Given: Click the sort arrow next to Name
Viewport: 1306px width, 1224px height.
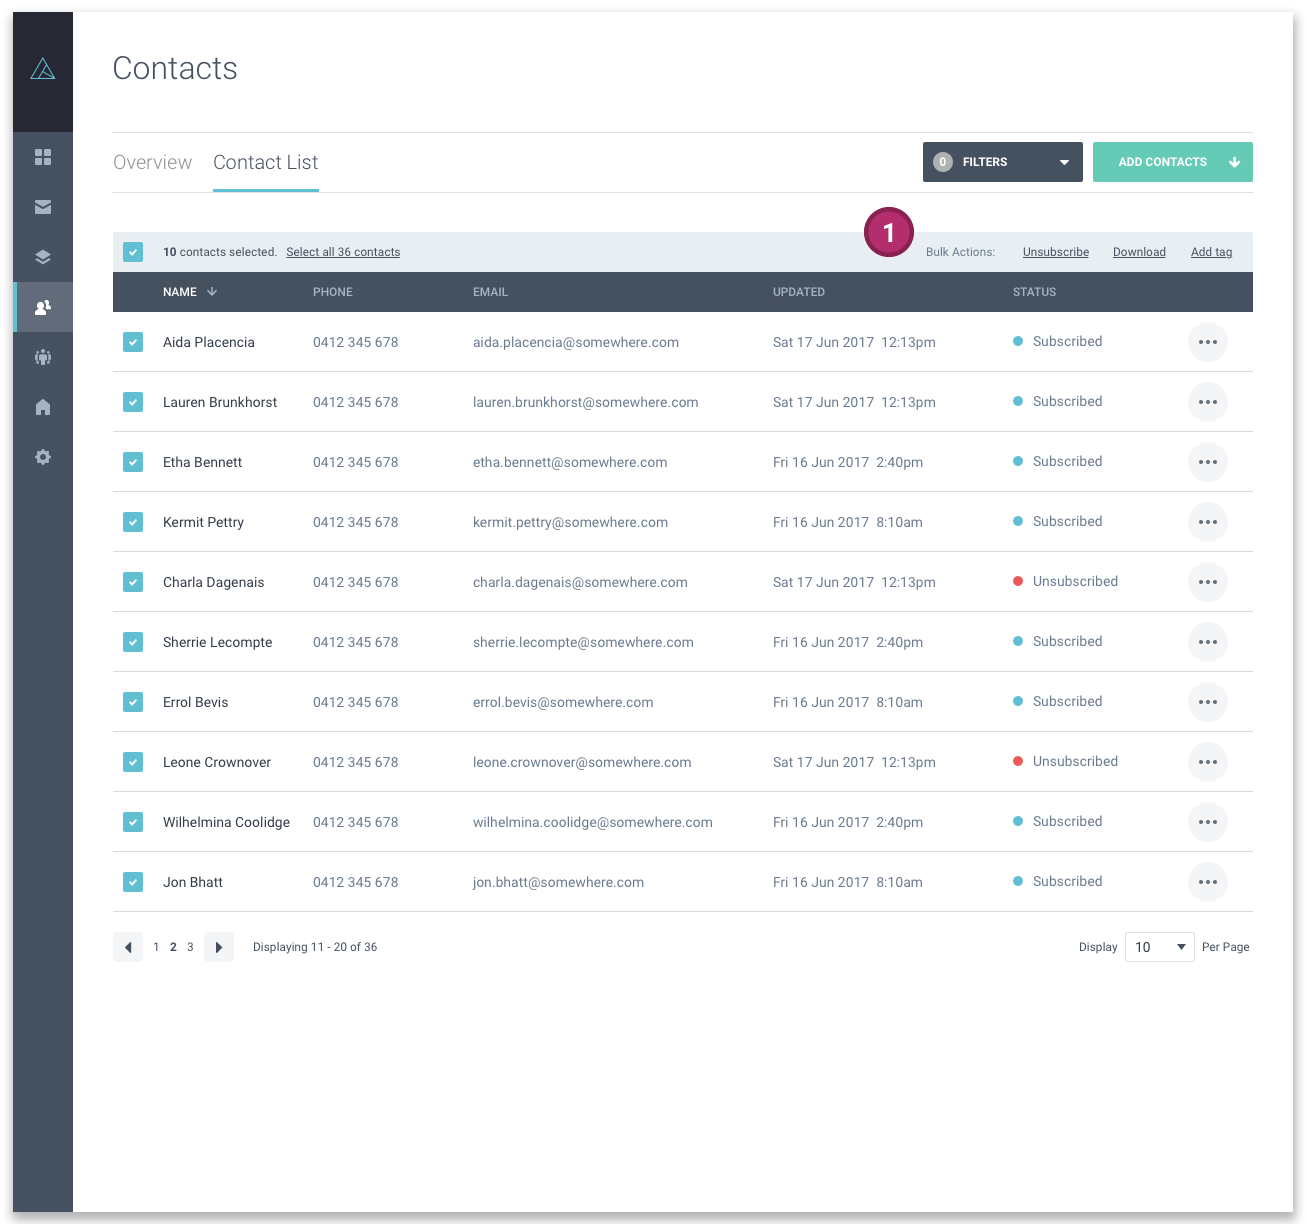Looking at the screenshot, I should click(x=212, y=292).
